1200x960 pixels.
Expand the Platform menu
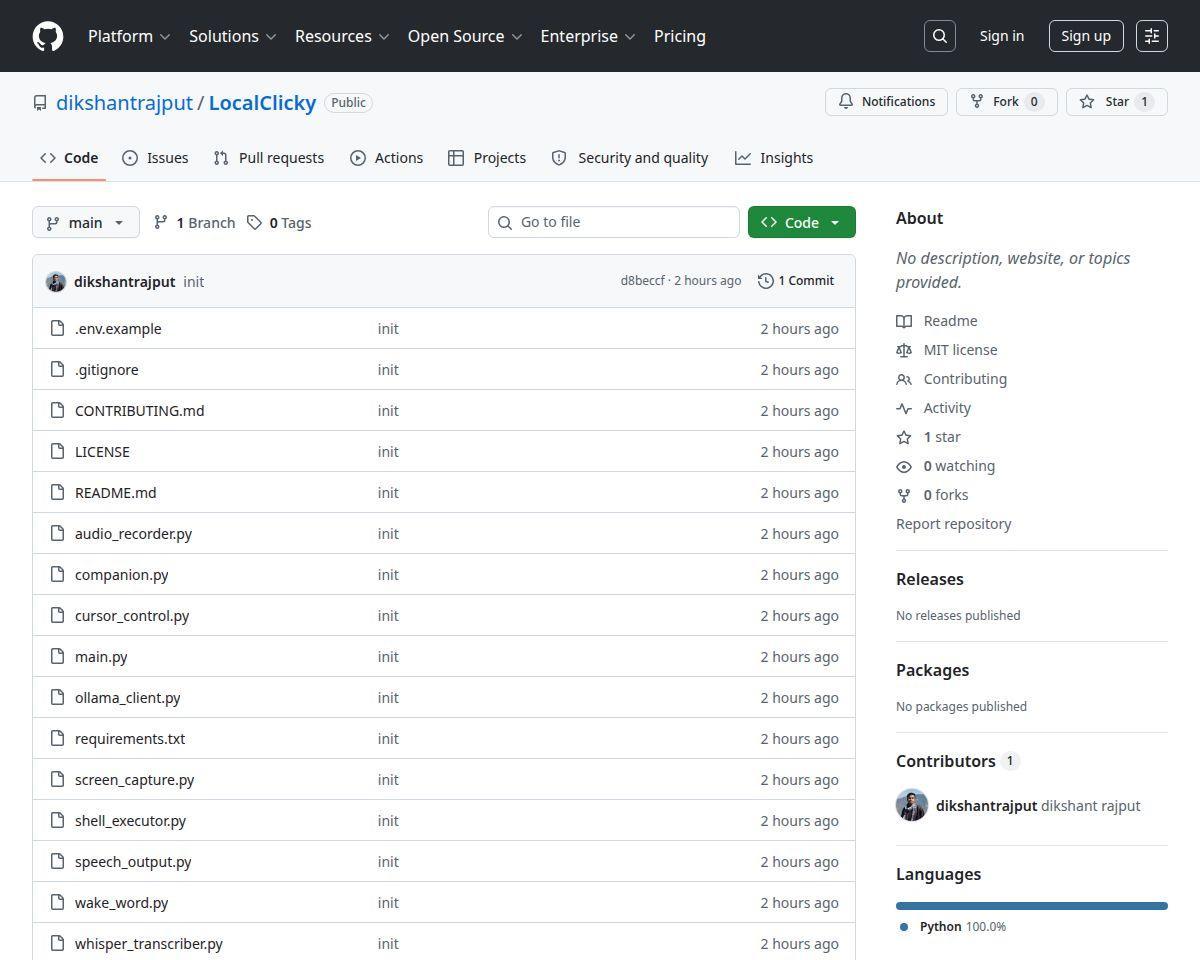coord(129,36)
